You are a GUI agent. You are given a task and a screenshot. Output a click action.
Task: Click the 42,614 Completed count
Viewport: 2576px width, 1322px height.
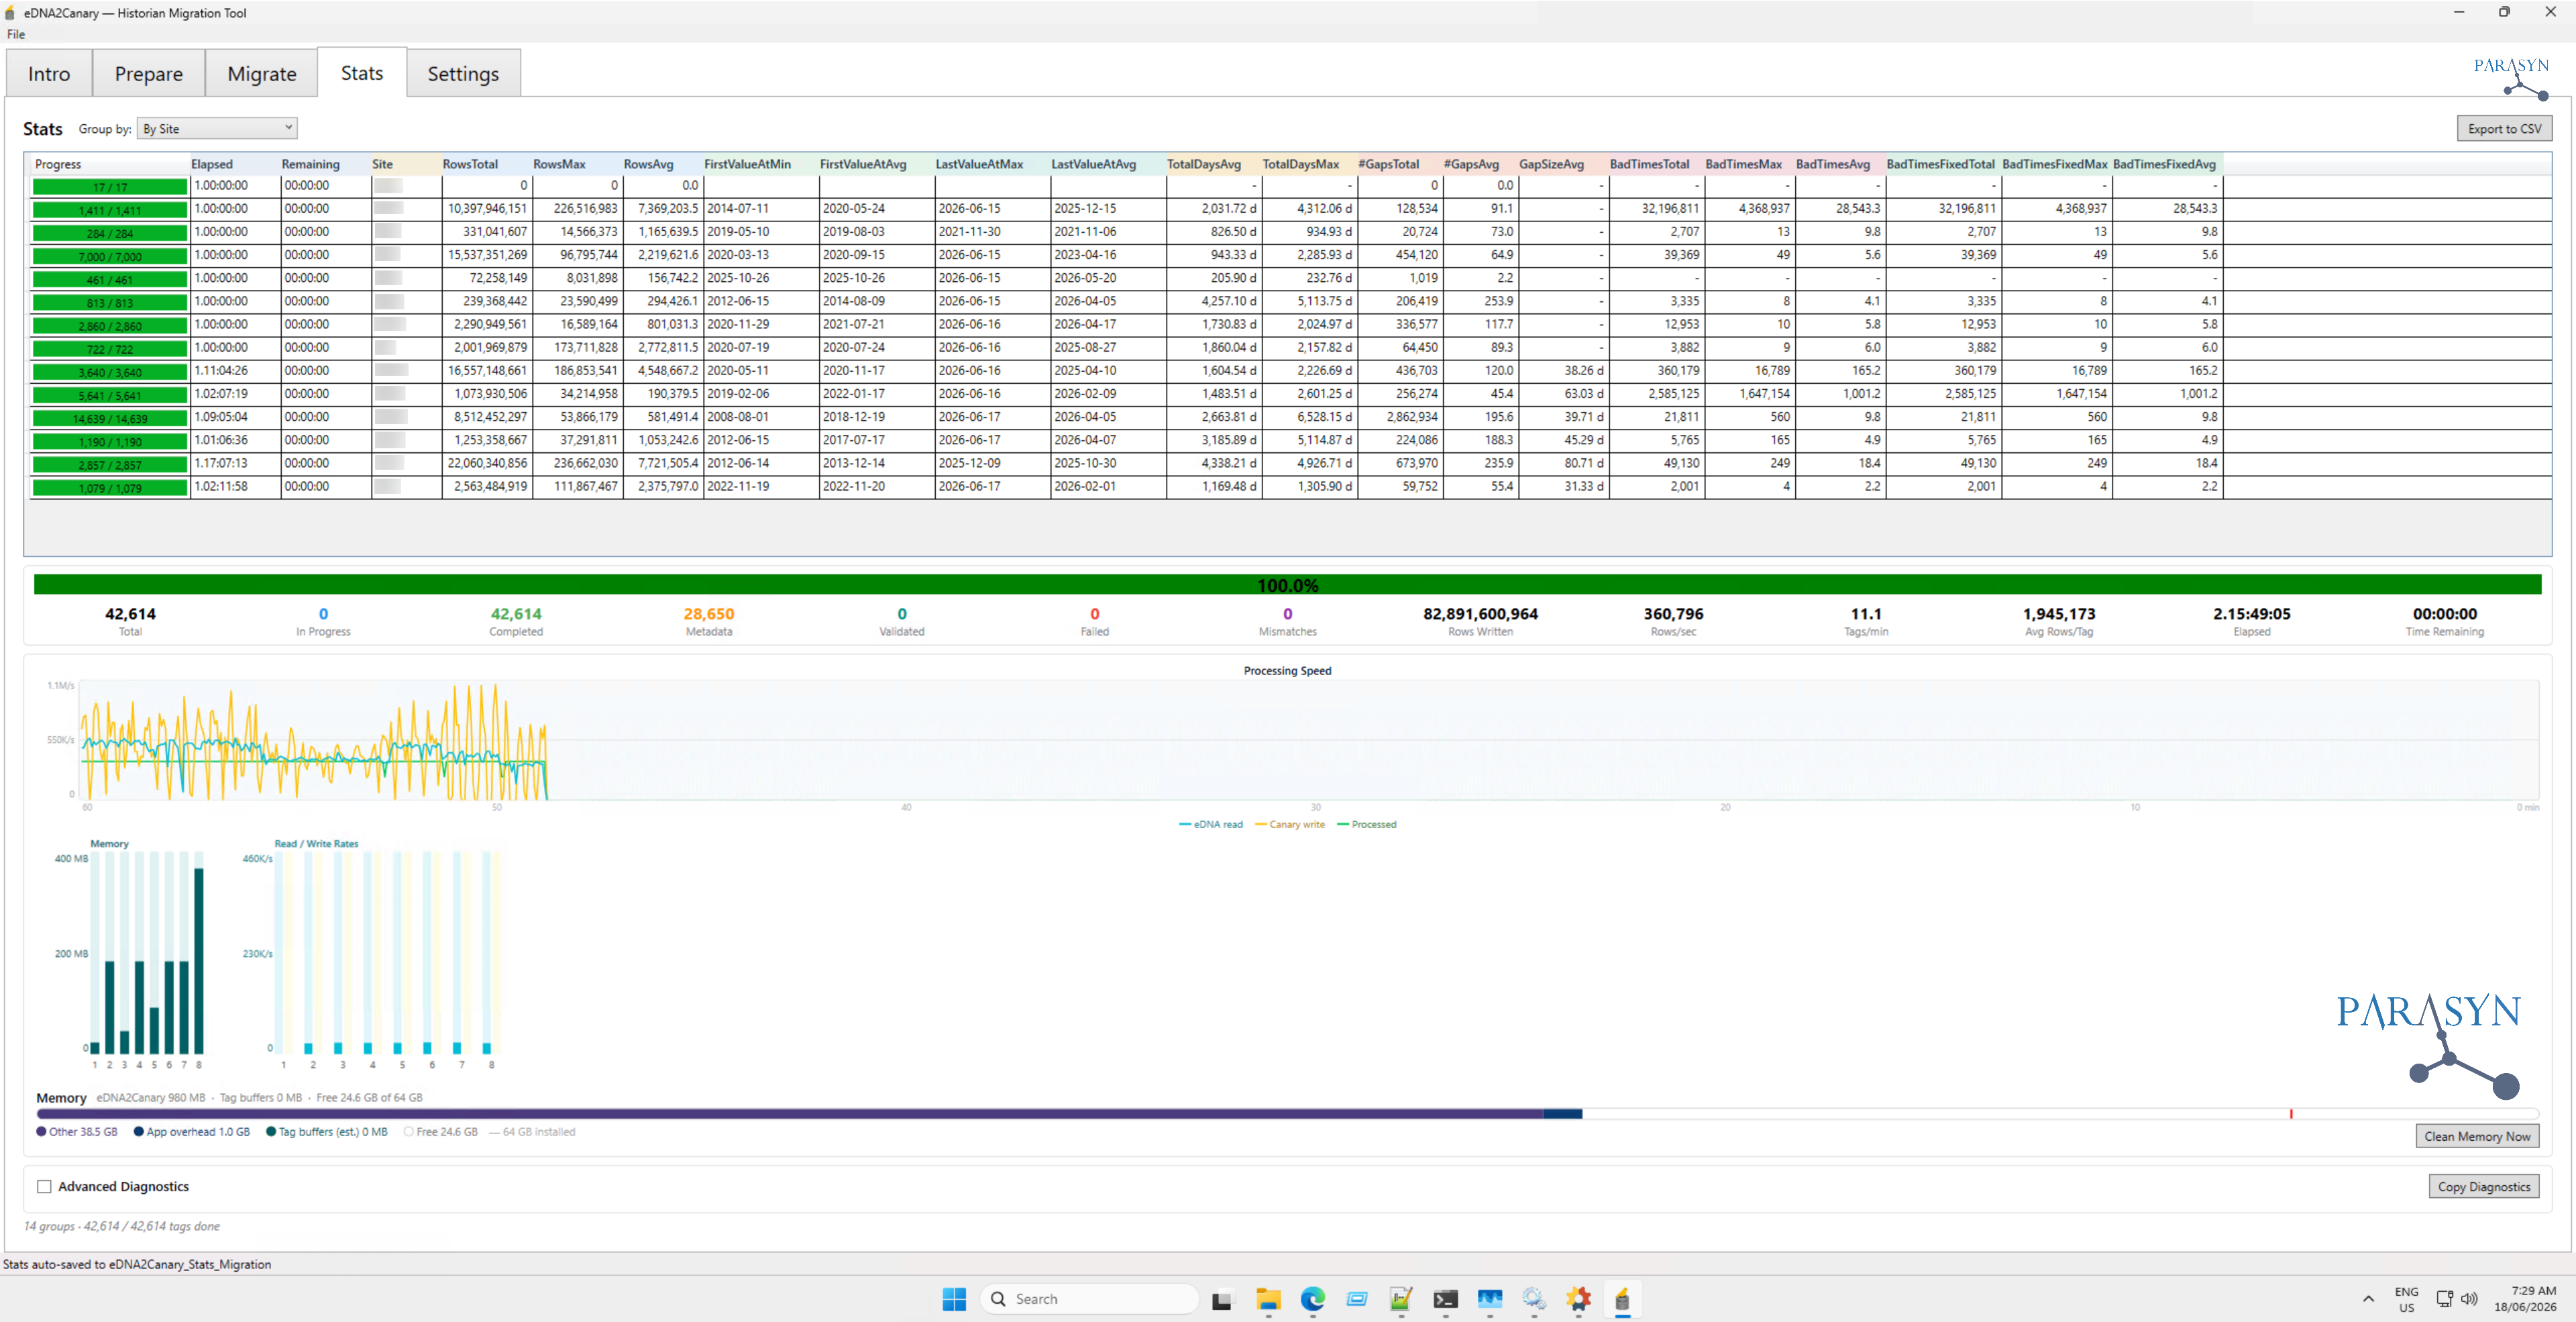pyautogui.click(x=516, y=613)
